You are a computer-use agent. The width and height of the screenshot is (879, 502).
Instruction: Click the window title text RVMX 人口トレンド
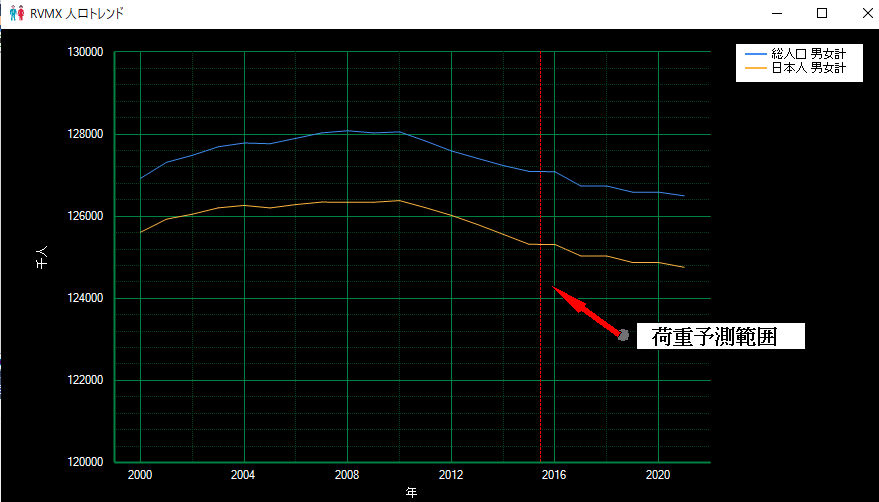(x=78, y=14)
